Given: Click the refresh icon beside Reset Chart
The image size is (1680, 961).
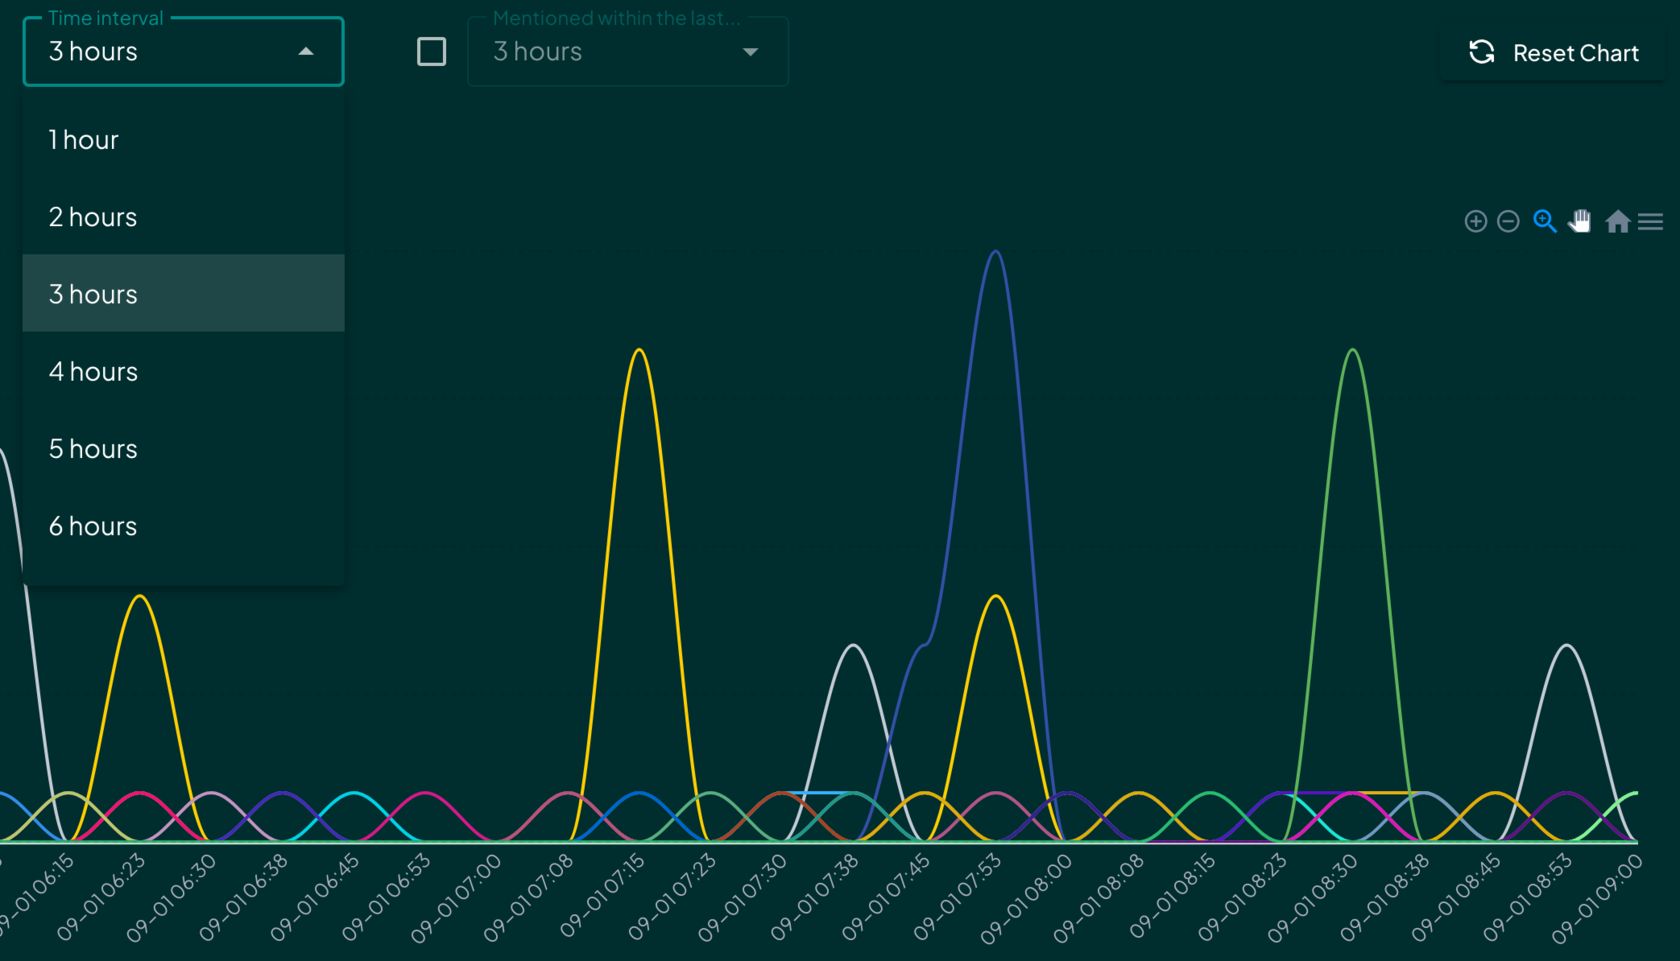Looking at the screenshot, I should (x=1481, y=52).
